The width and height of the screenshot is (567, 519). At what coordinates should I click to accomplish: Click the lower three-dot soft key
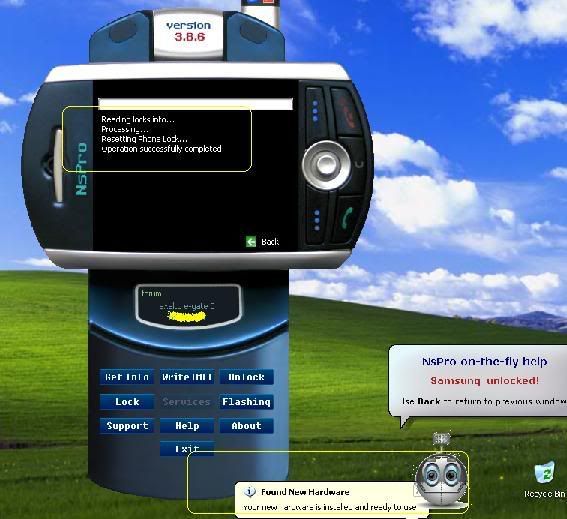tap(317, 220)
